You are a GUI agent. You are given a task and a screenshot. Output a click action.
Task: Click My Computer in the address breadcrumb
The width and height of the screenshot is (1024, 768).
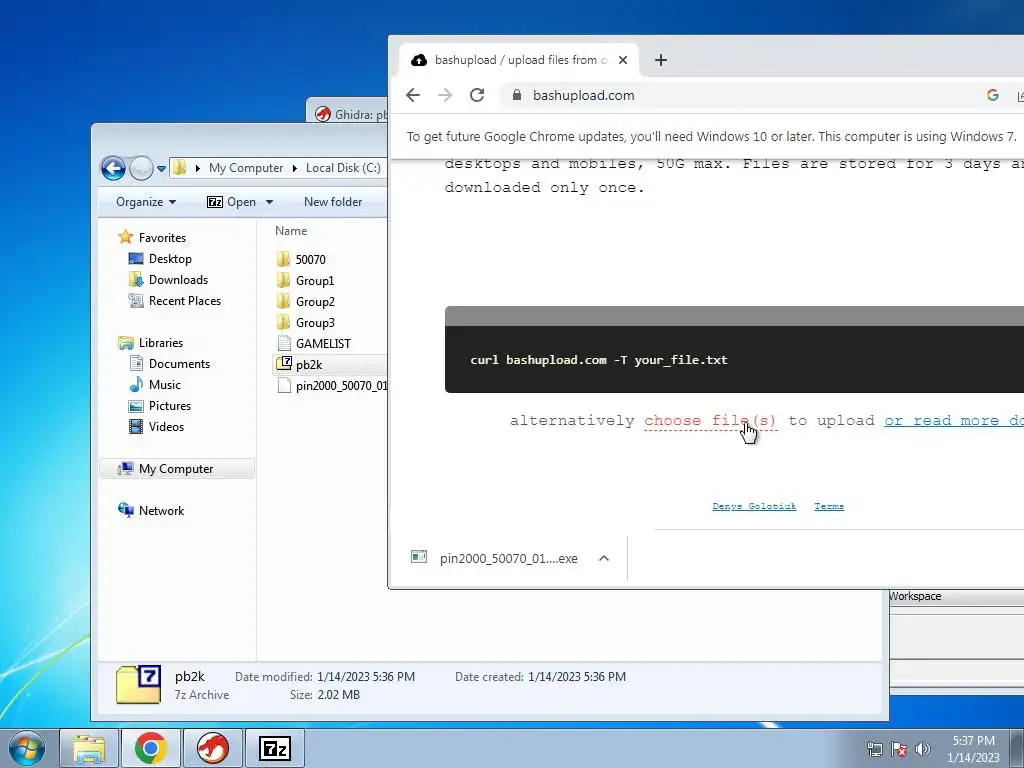tap(246, 168)
